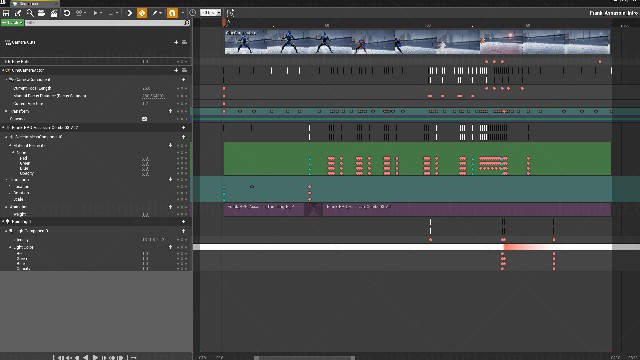Image resolution: width=640 pixels, height=360 pixels.
Task: Click plus icon on CameraComponent row
Action: (x=183, y=80)
